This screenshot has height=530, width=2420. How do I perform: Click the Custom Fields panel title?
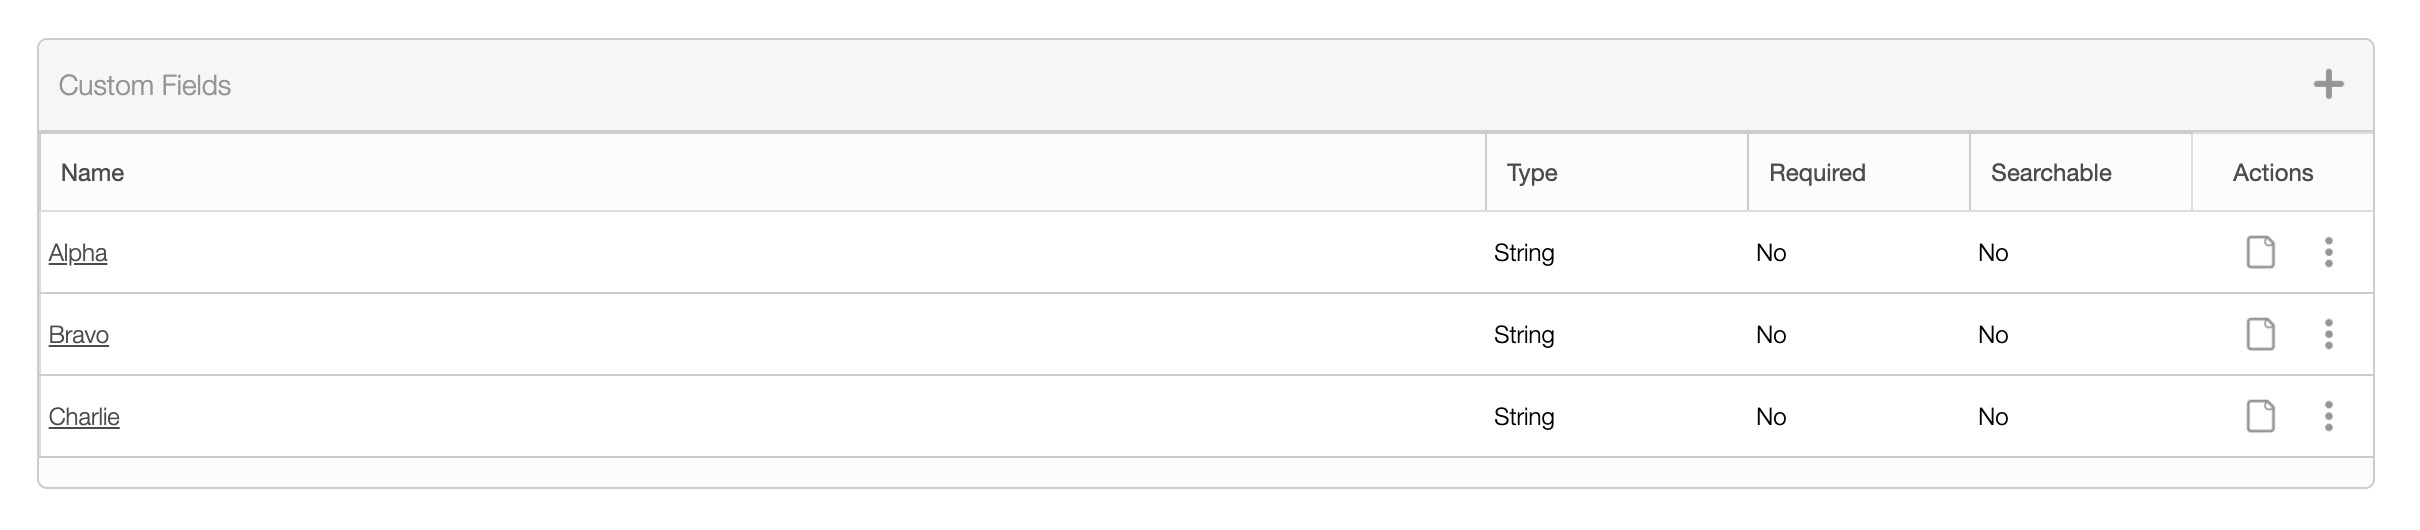(x=145, y=86)
